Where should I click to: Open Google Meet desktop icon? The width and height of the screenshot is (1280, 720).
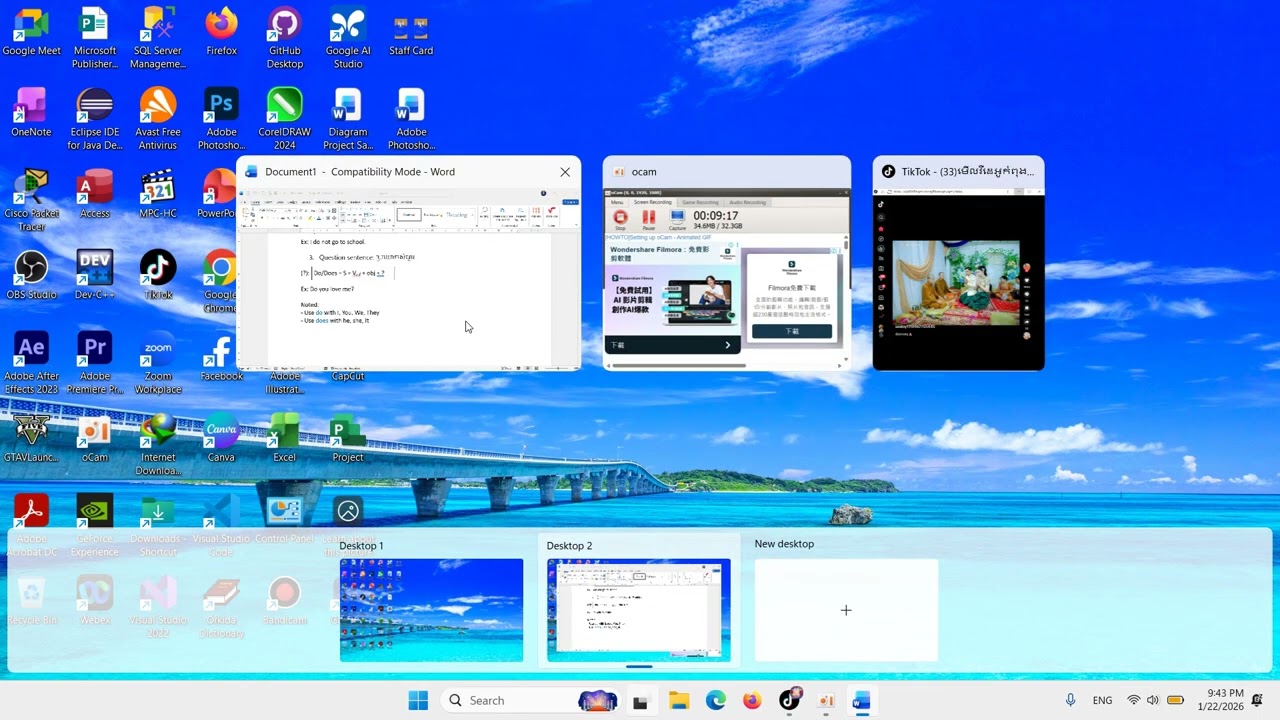pos(31,32)
